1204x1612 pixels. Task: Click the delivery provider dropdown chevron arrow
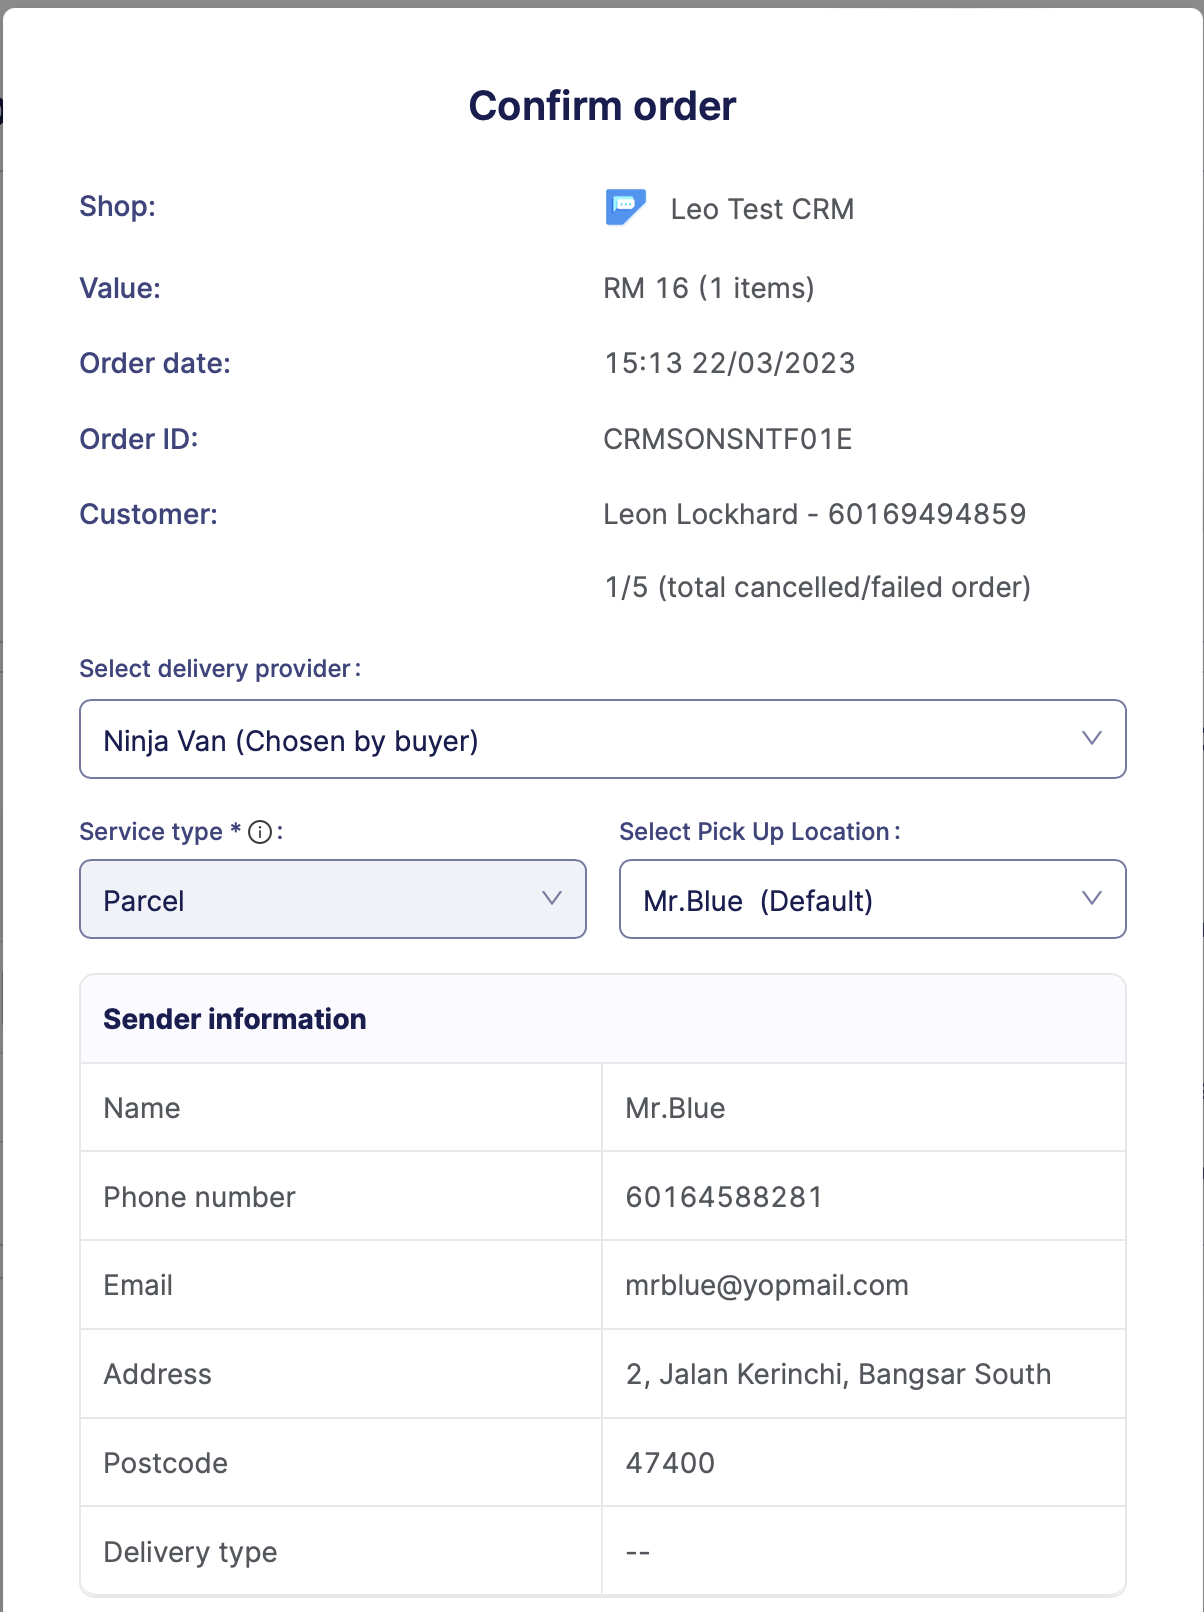tap(1091, 739)
